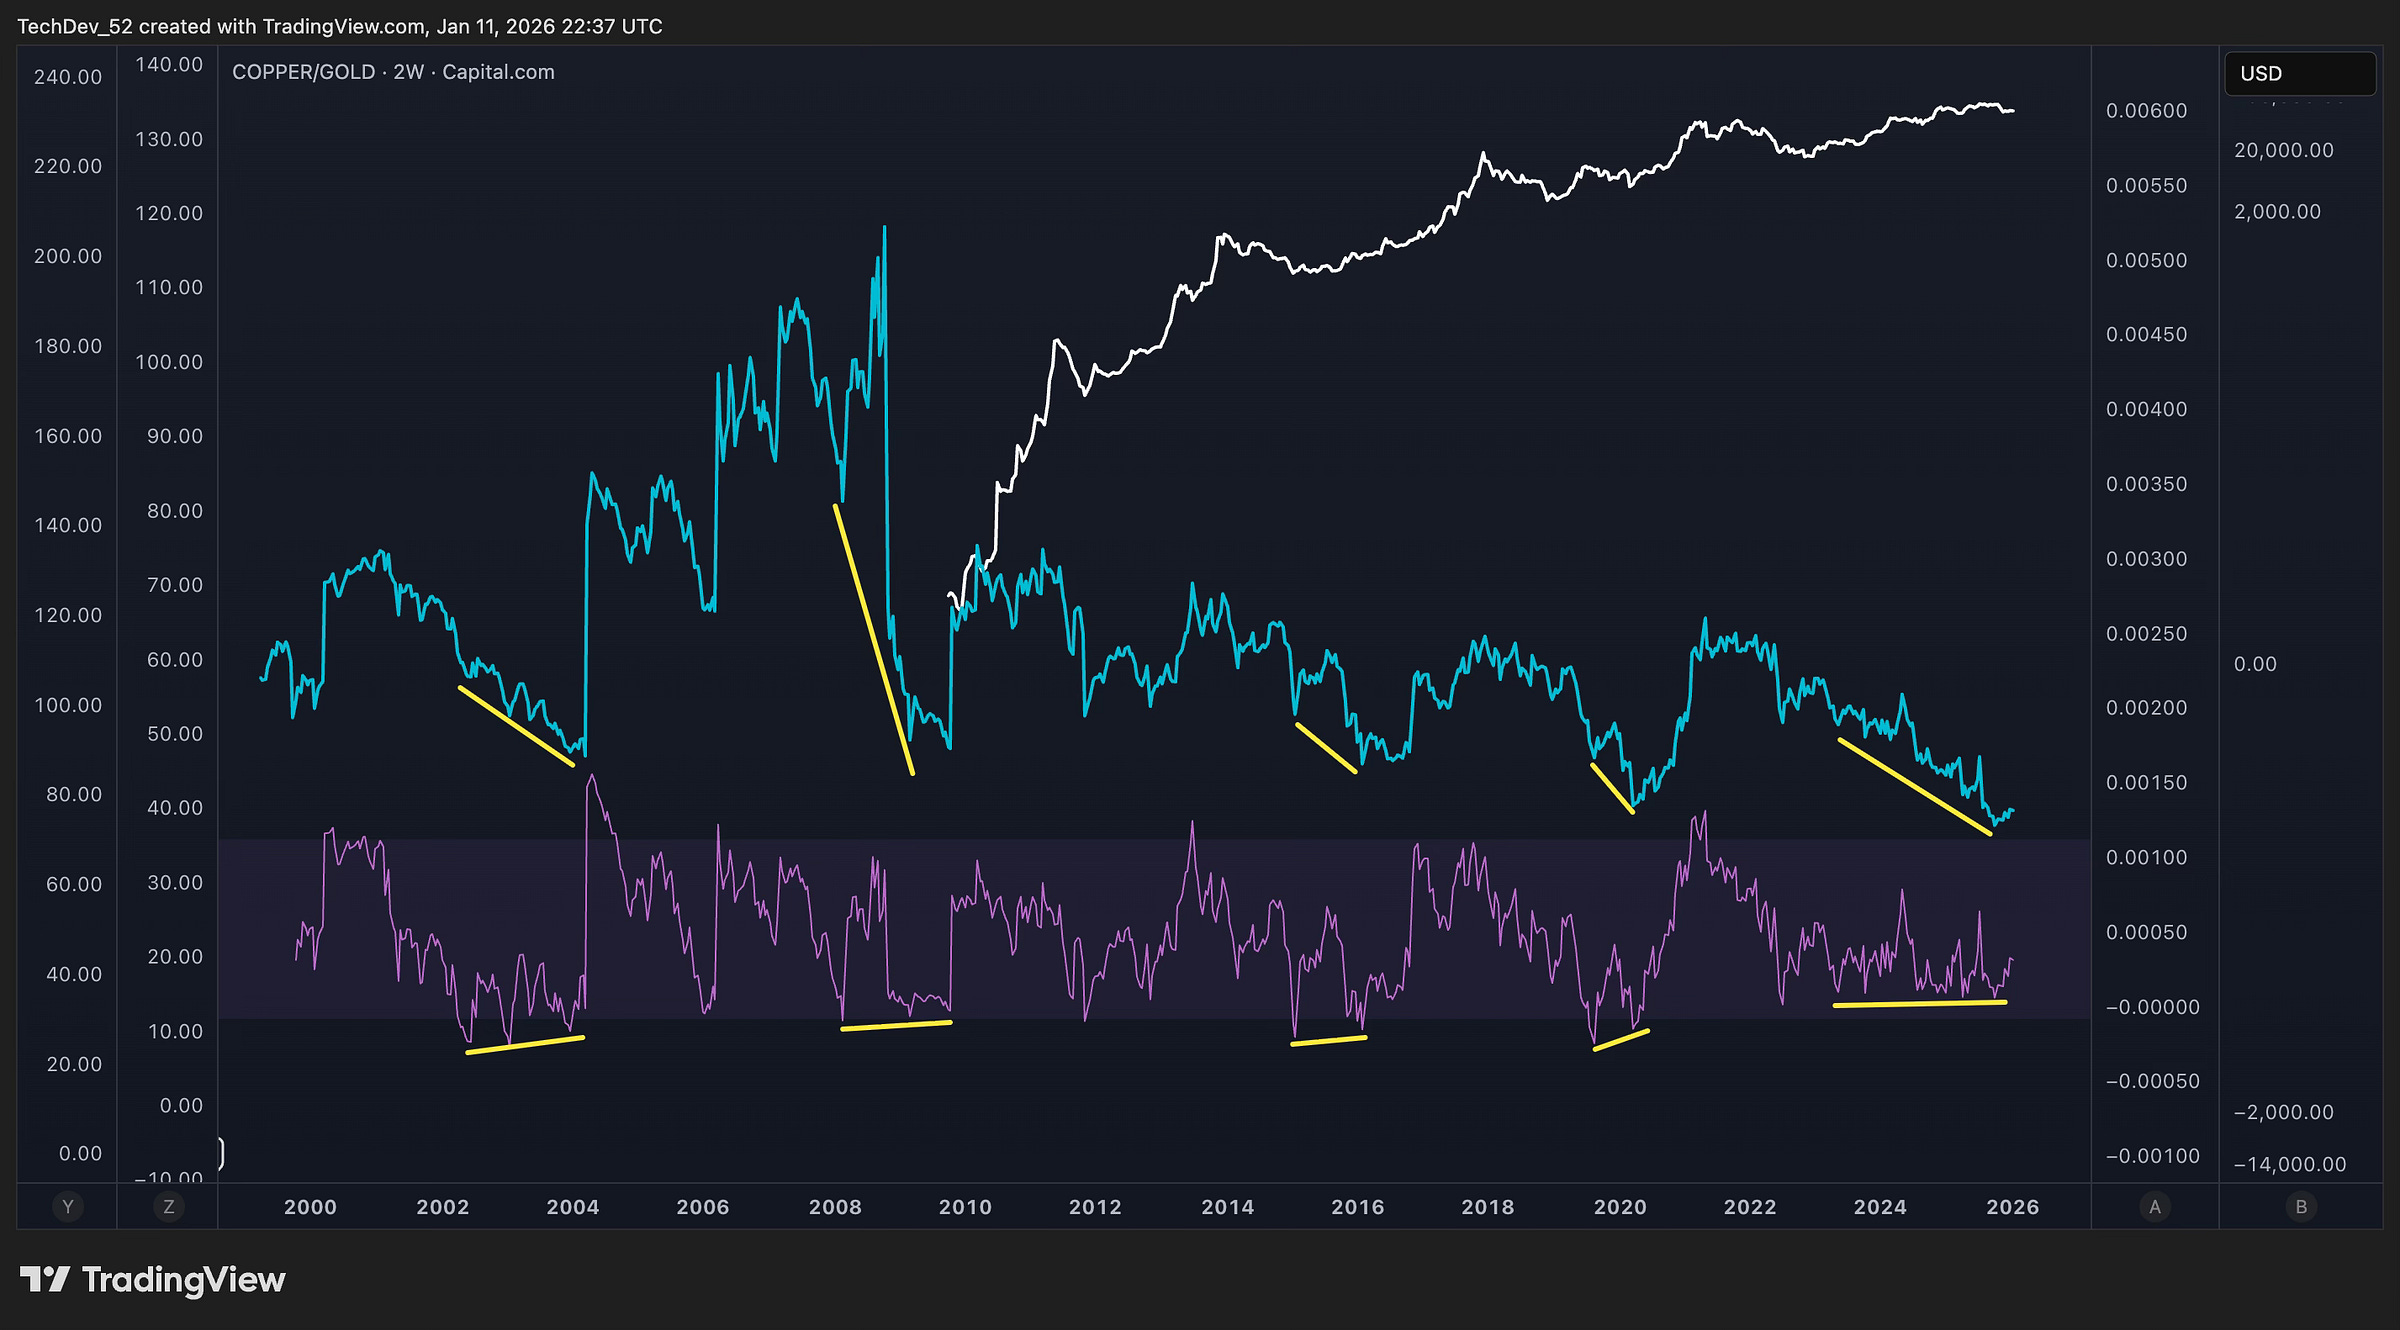Click the small bracket marker at chart bottom-left

[221, 1153]
